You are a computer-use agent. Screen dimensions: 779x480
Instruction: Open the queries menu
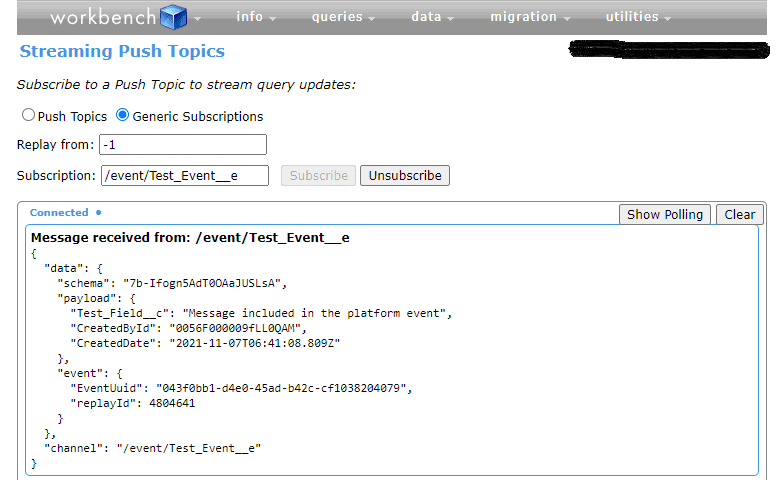click(x=343, y=17)
